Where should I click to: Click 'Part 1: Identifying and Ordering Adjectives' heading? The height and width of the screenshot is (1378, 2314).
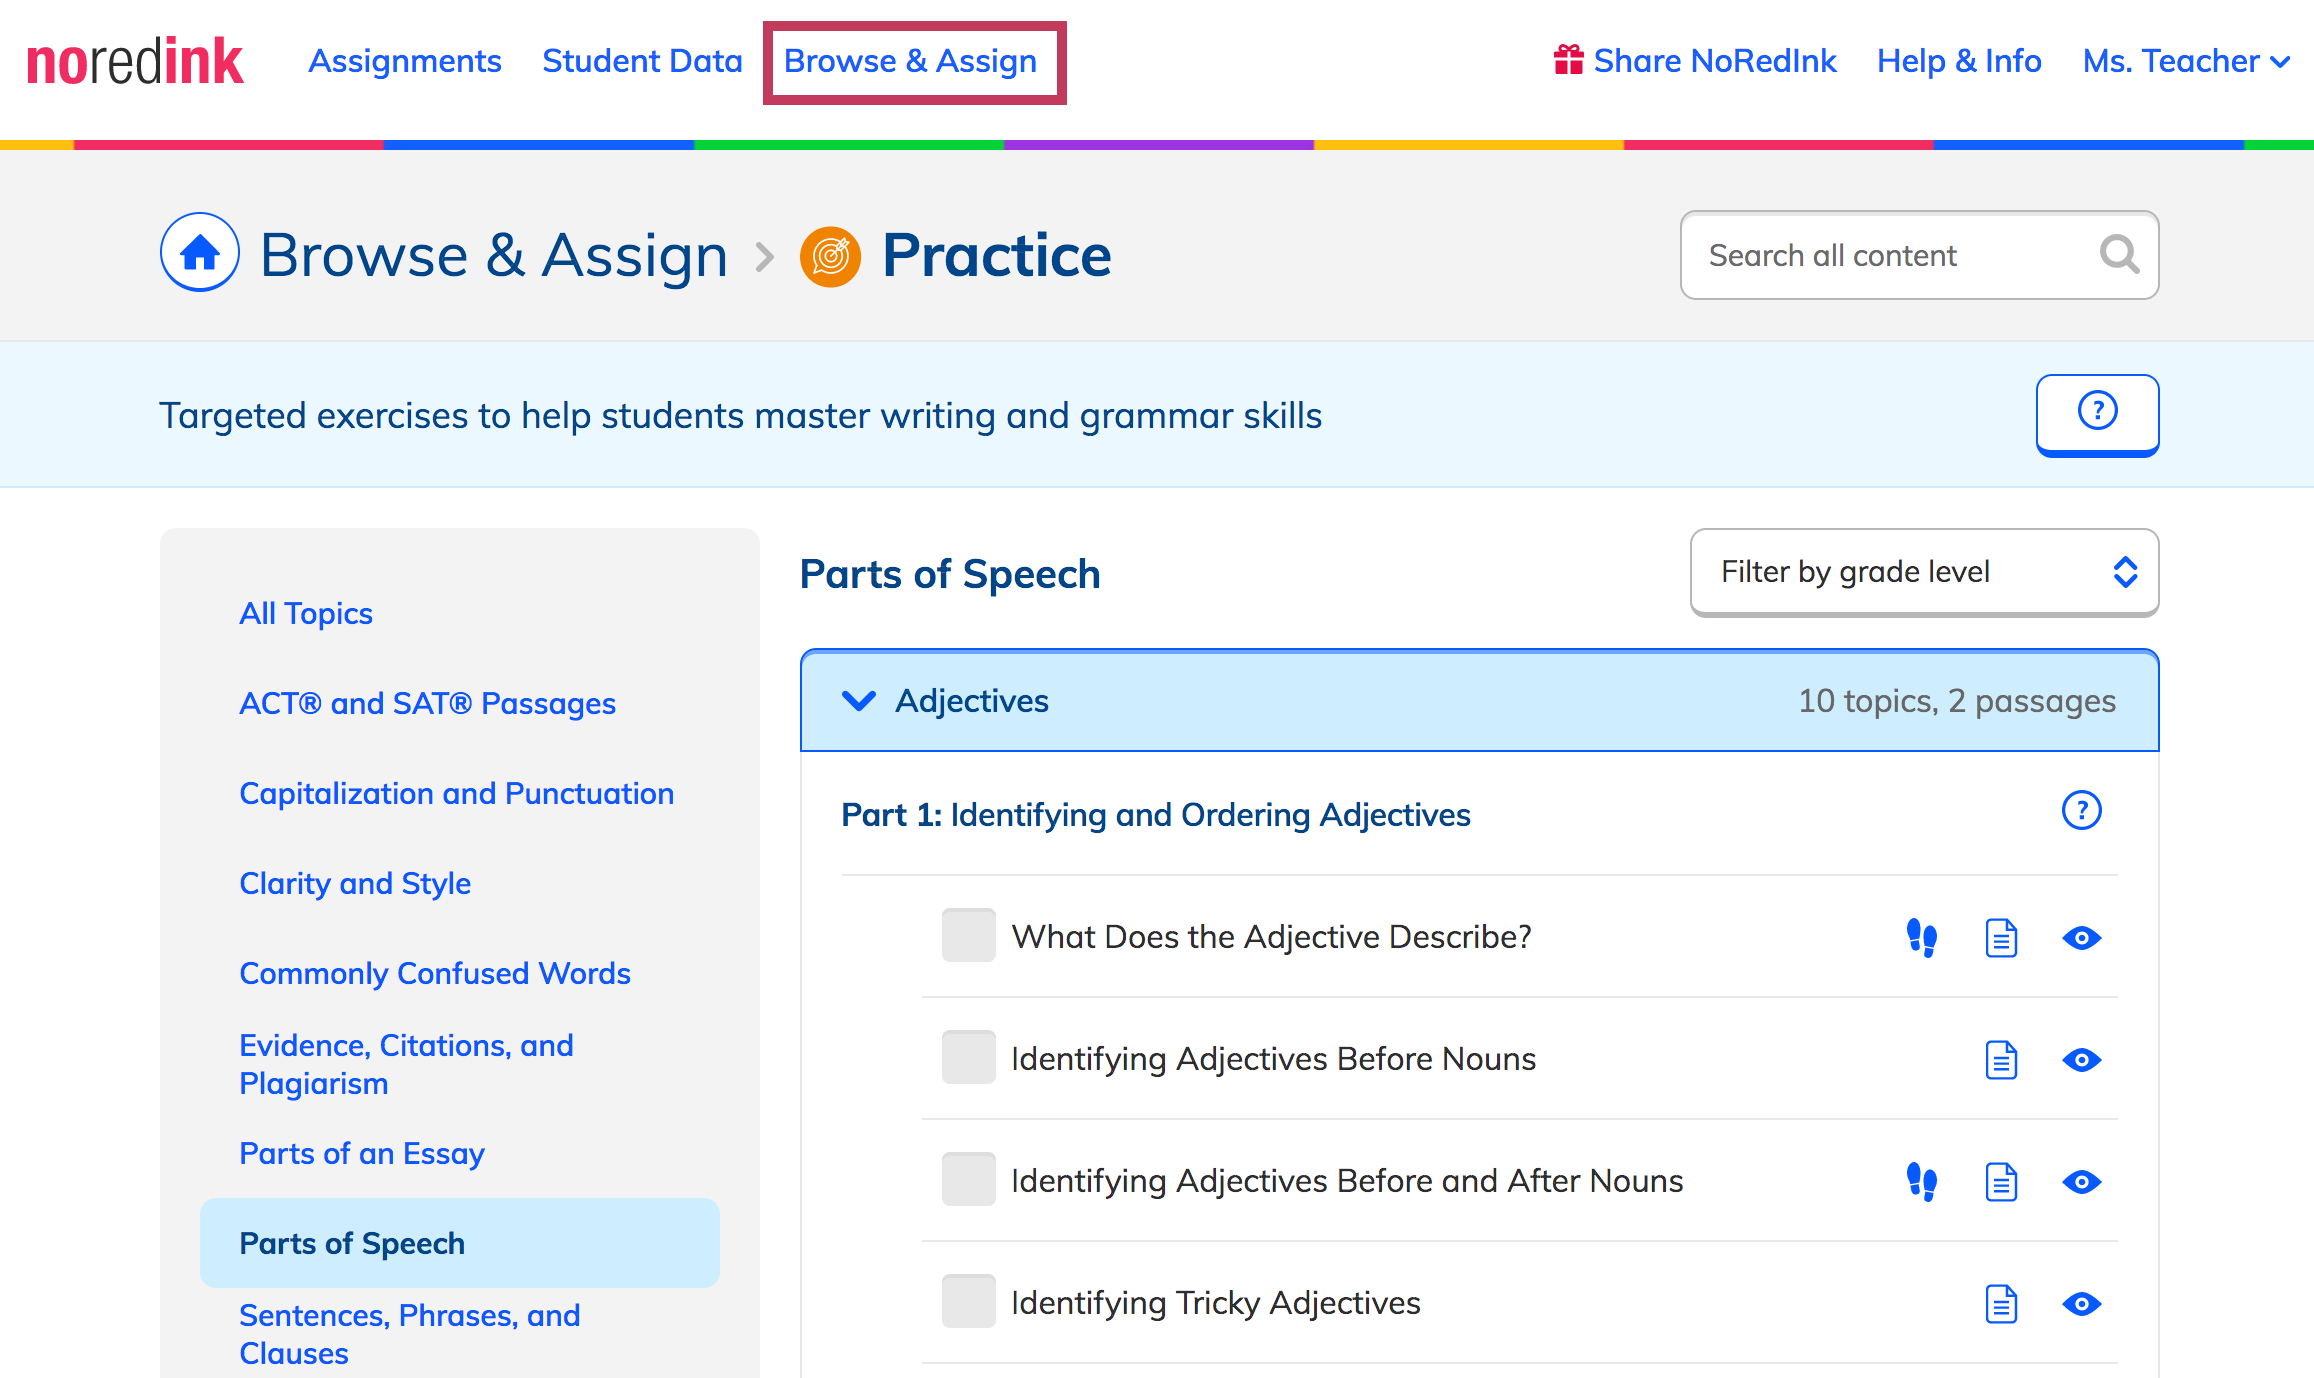1156,815
